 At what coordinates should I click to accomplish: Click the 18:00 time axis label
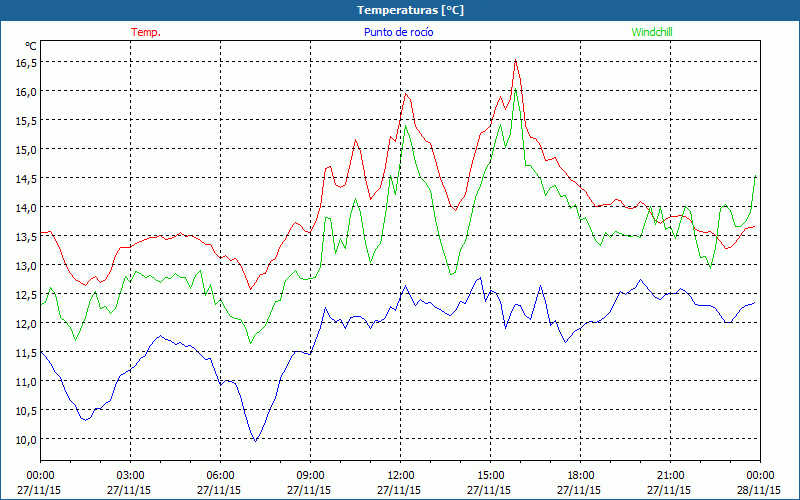click(x=581, y=476)
